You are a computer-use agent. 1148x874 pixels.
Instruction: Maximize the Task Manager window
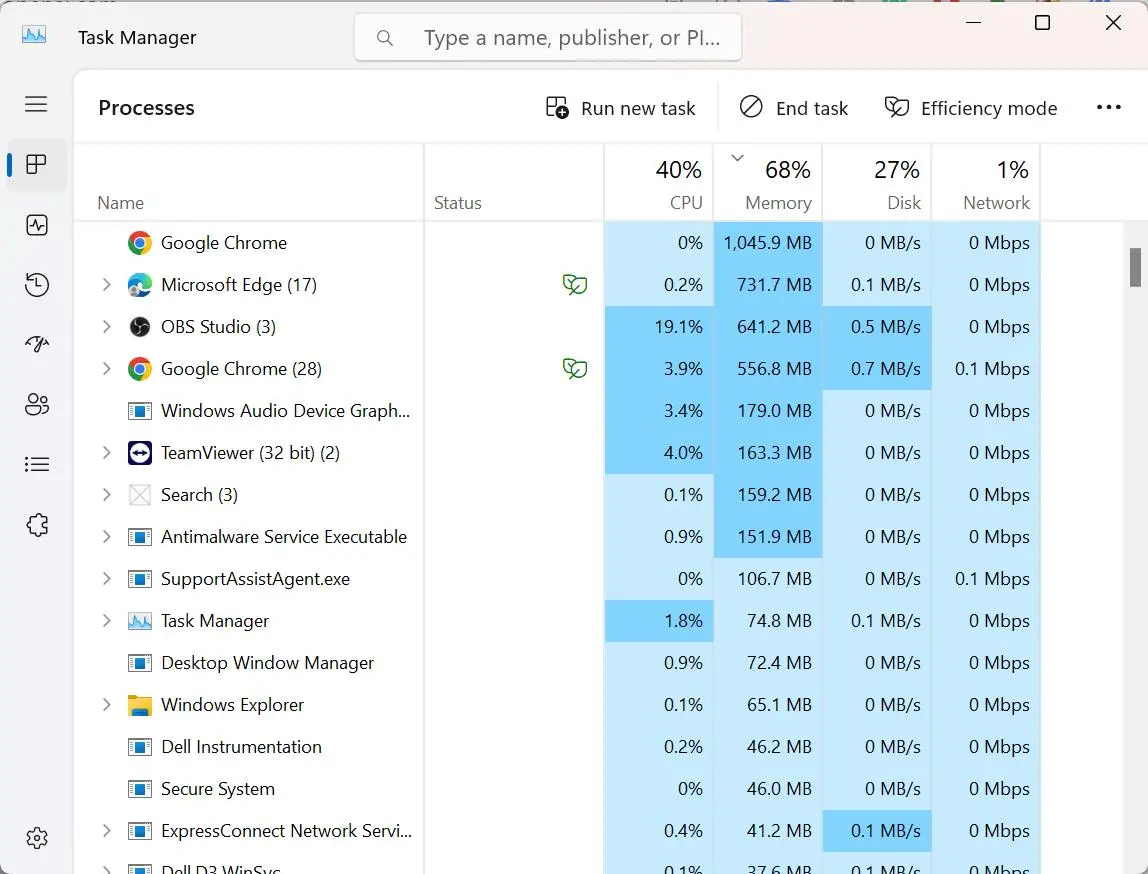point(1043,23)
